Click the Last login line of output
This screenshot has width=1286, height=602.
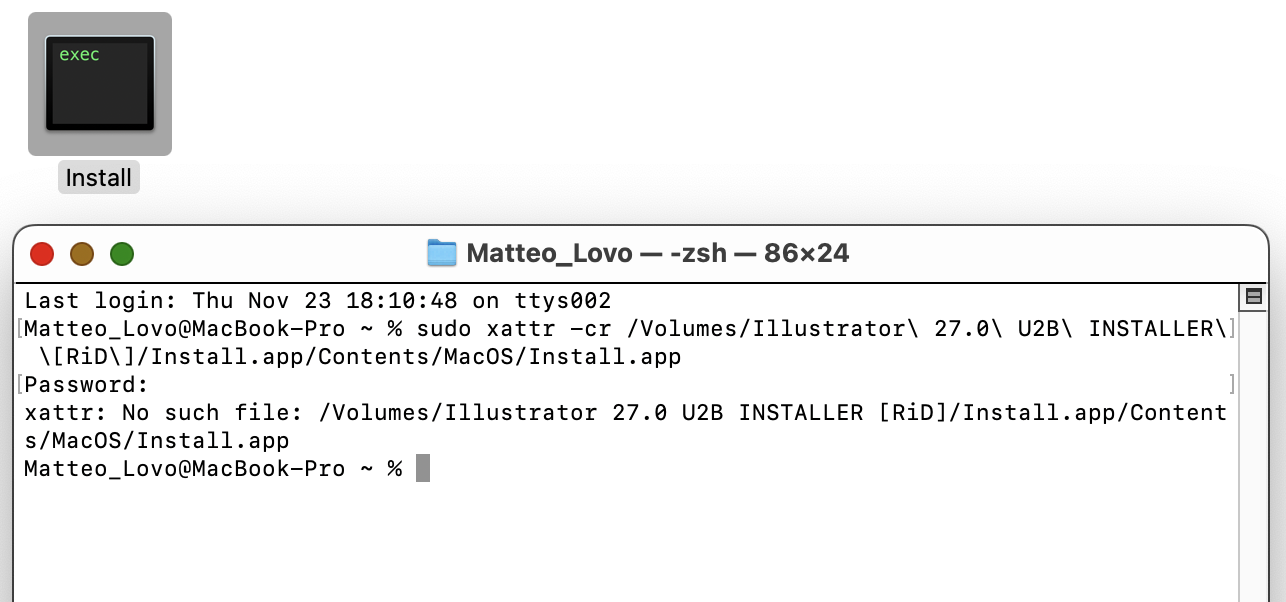[x=318, y=301]
